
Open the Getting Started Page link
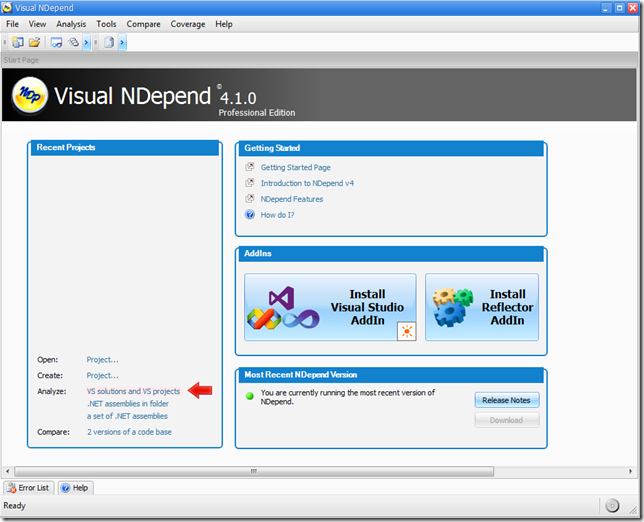point(296,167)
